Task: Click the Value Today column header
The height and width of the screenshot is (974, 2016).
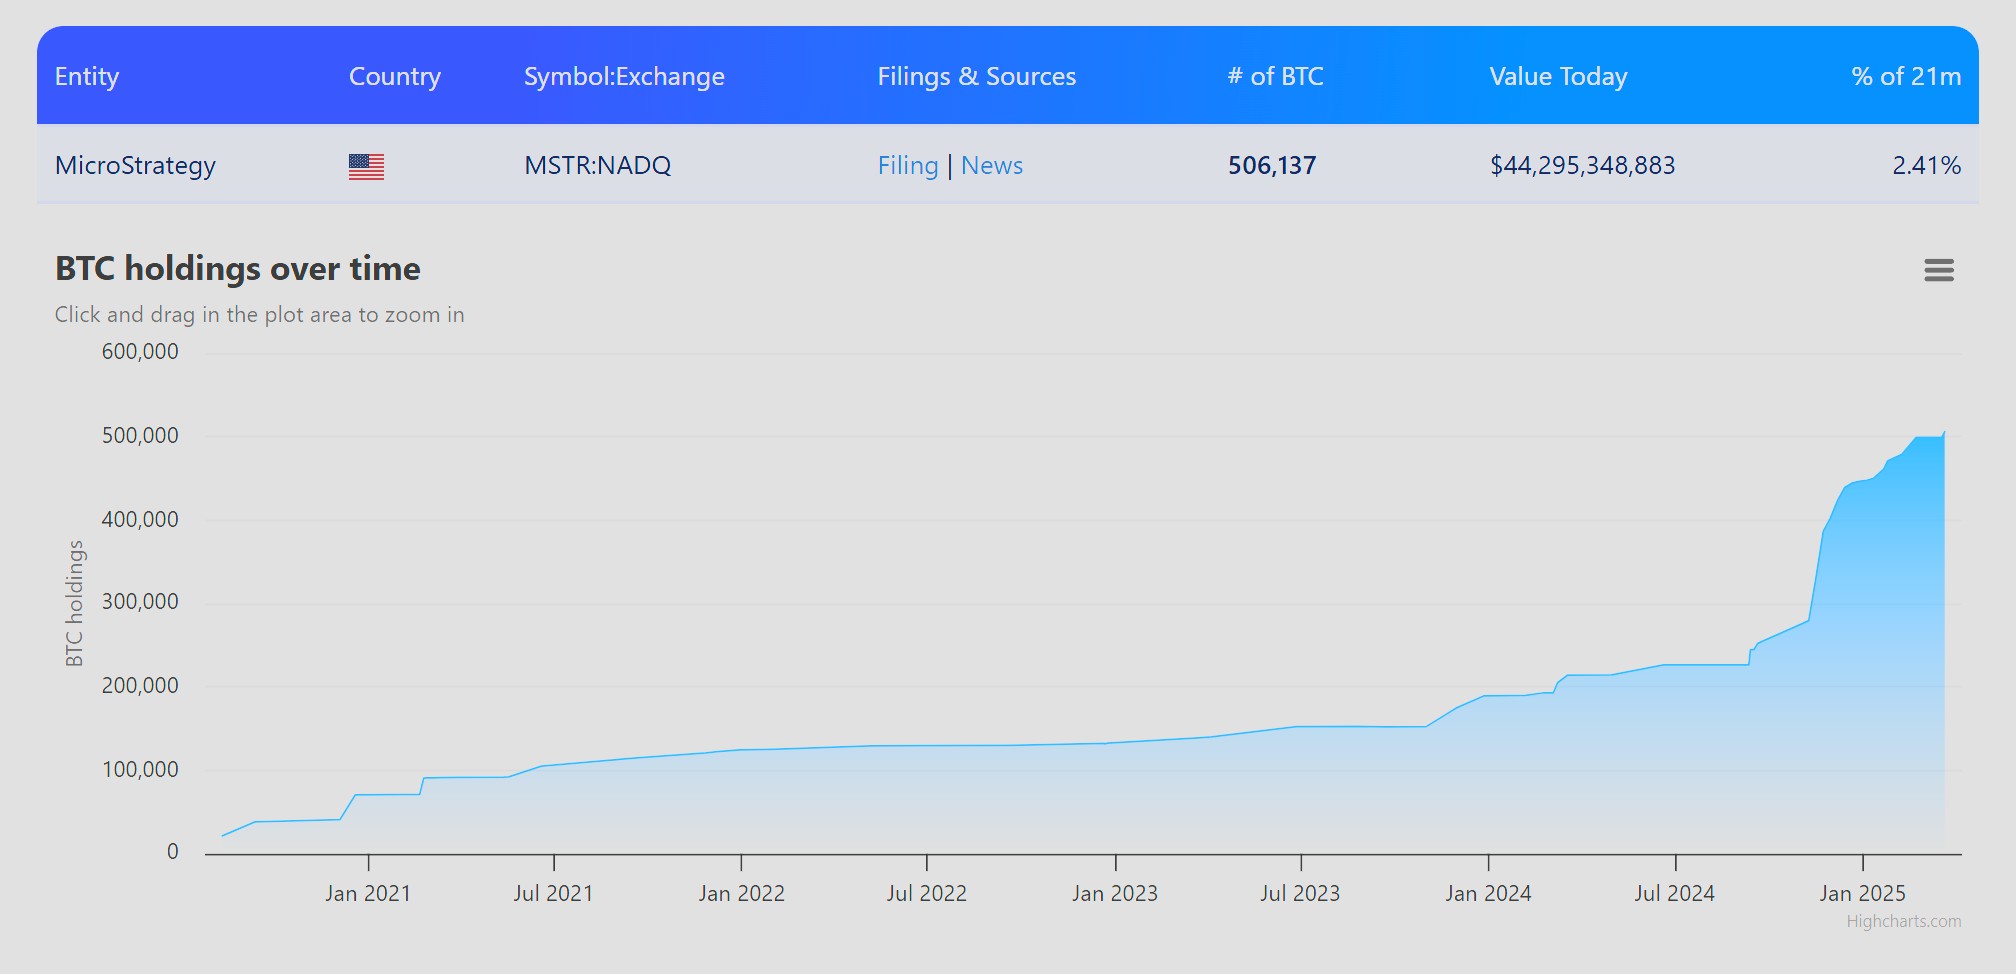Action: (1558, 76)
